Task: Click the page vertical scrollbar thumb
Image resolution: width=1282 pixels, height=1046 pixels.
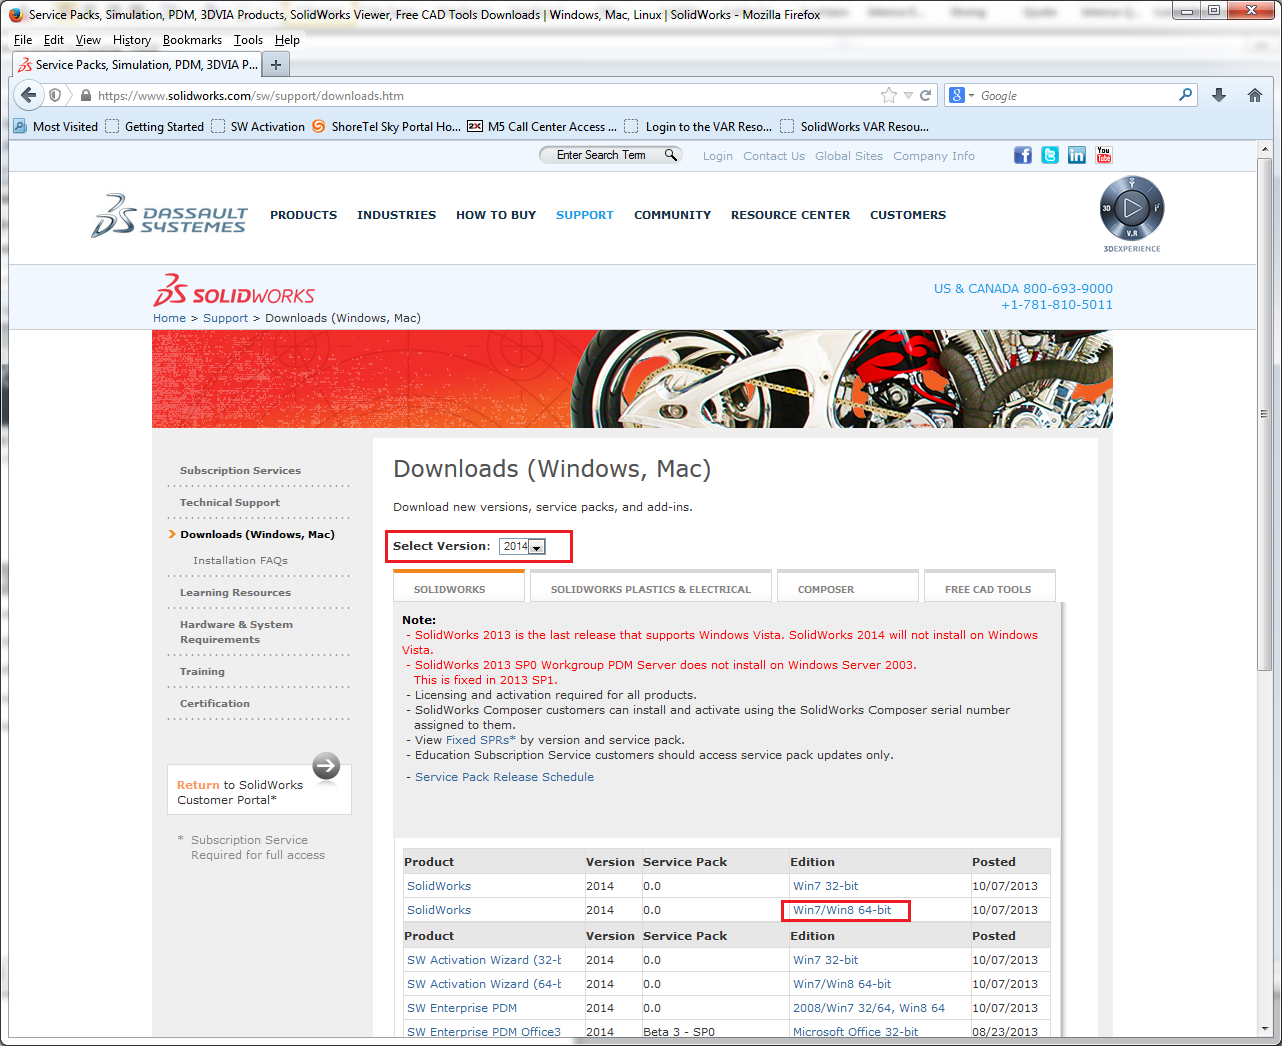Action: (x=1265, y=414)
